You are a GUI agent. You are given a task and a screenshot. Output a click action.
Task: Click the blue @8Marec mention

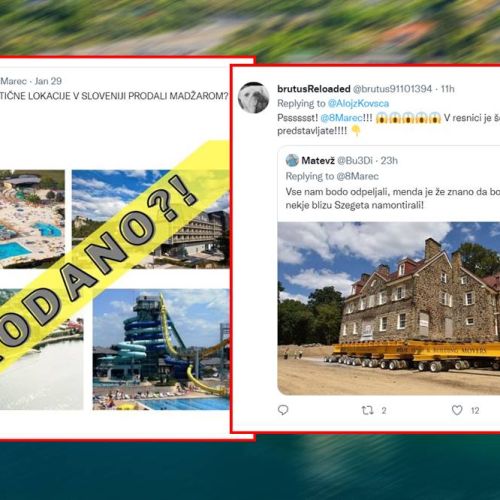click(342, 118)
